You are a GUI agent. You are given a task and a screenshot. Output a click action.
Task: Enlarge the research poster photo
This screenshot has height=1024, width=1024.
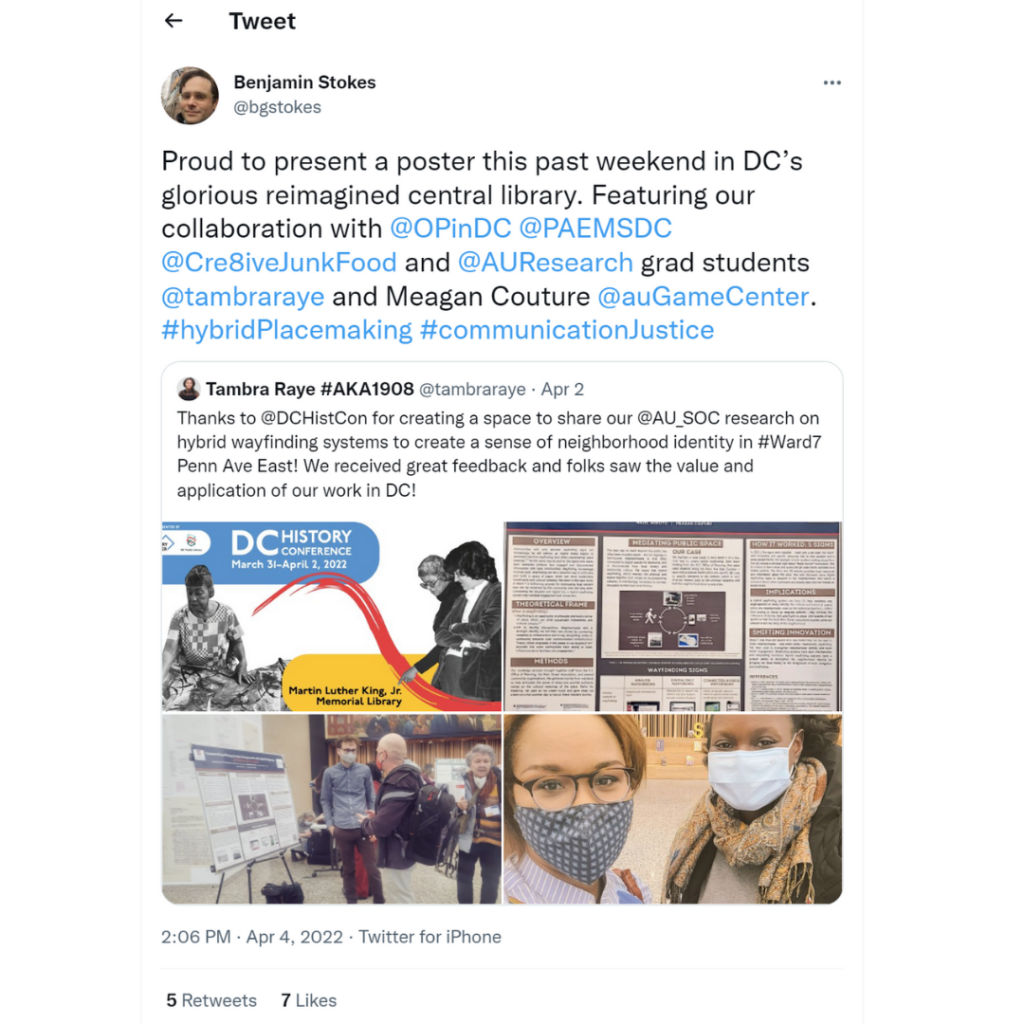(x=673, y=616)
